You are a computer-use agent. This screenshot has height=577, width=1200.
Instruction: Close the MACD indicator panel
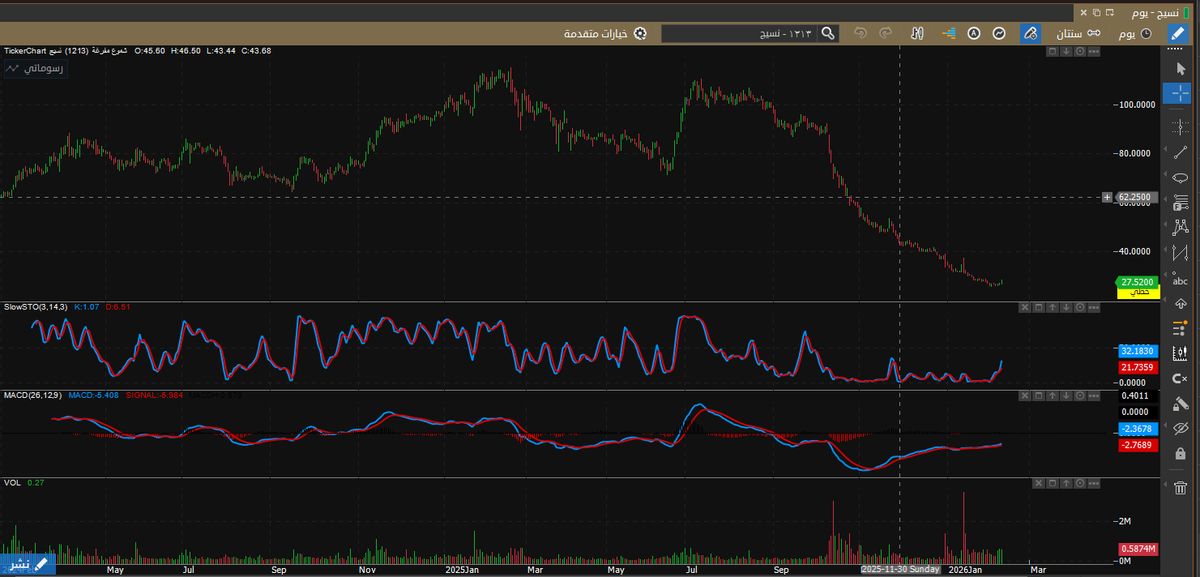point(1024,396)
